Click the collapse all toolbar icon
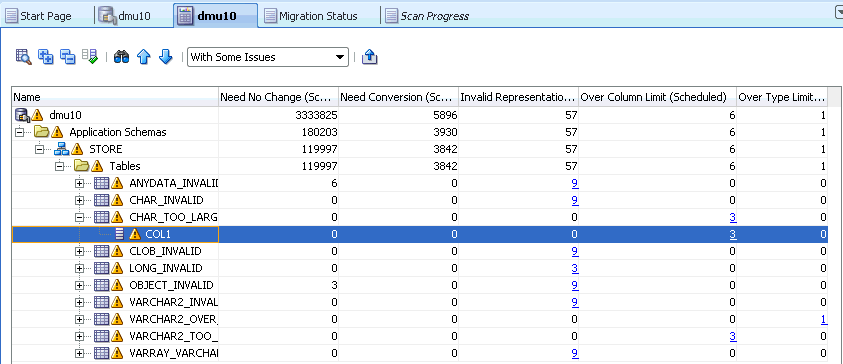Viewport: 843px width, 364px height. [68, 56]
